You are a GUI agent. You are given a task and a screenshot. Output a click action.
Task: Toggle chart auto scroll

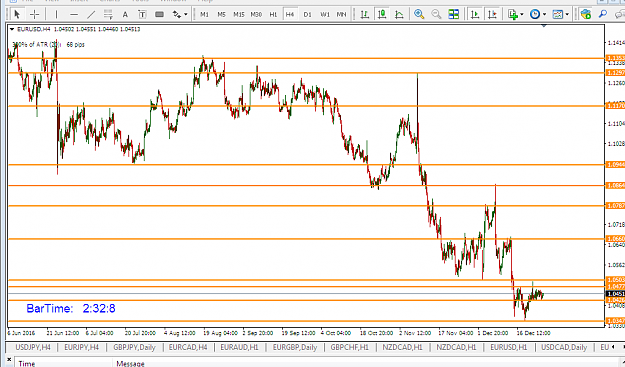[x=475, y=14]
